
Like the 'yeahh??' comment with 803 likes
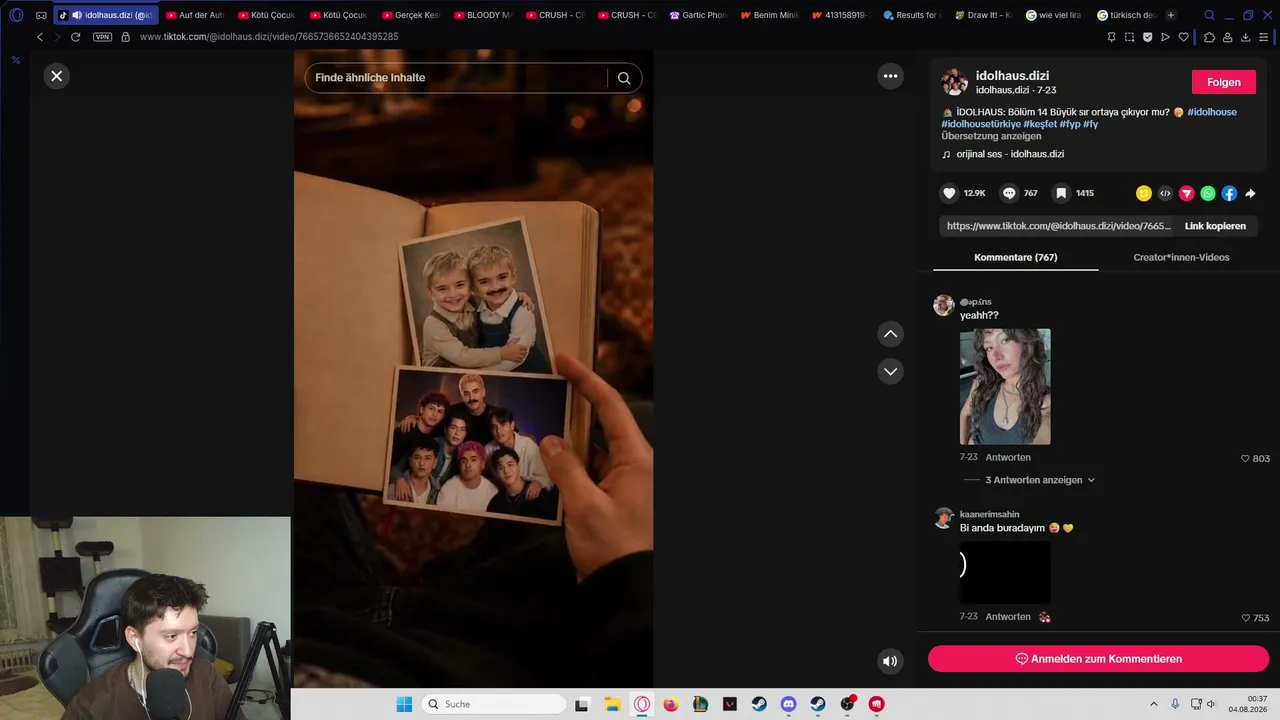[x=1246, y=459]
